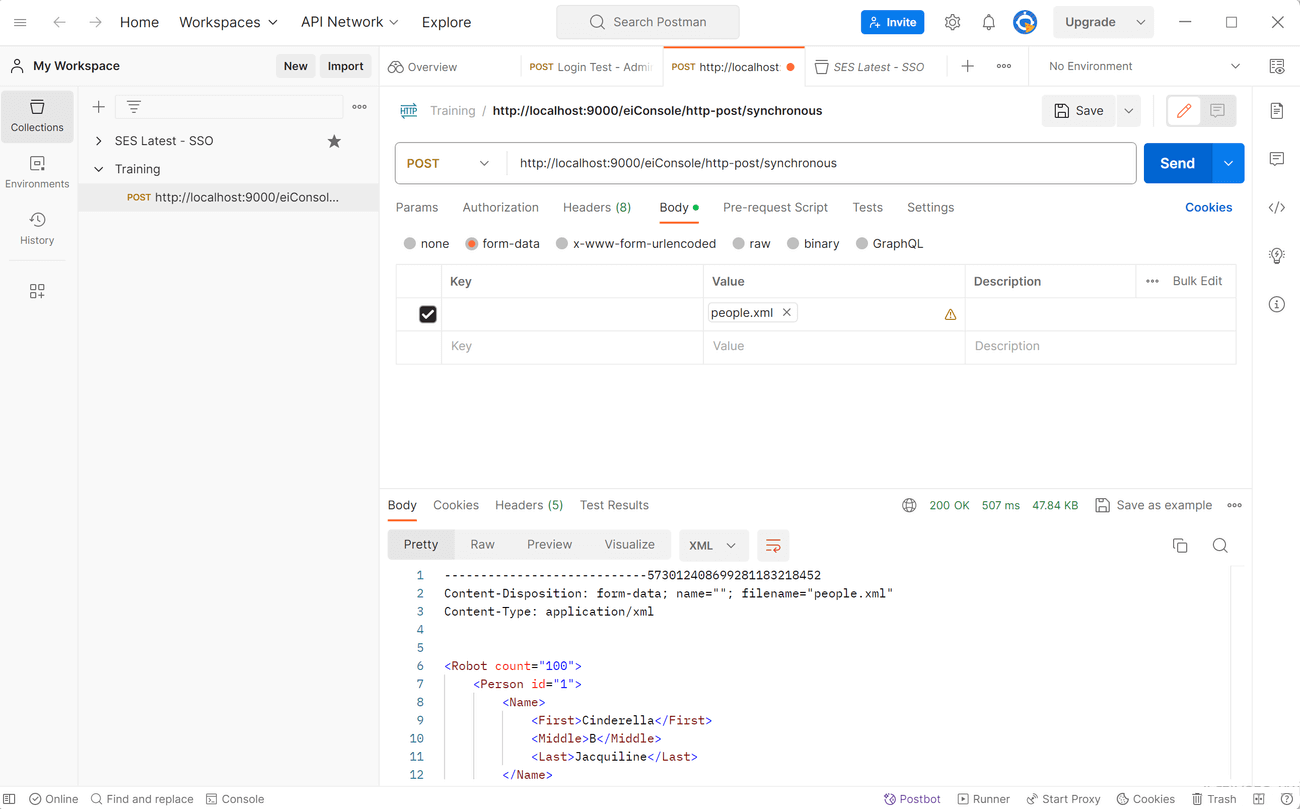The height and width of the screenshot is (809, 1300).
Task: Toggle line wrap in response
Action: [773, 545]
